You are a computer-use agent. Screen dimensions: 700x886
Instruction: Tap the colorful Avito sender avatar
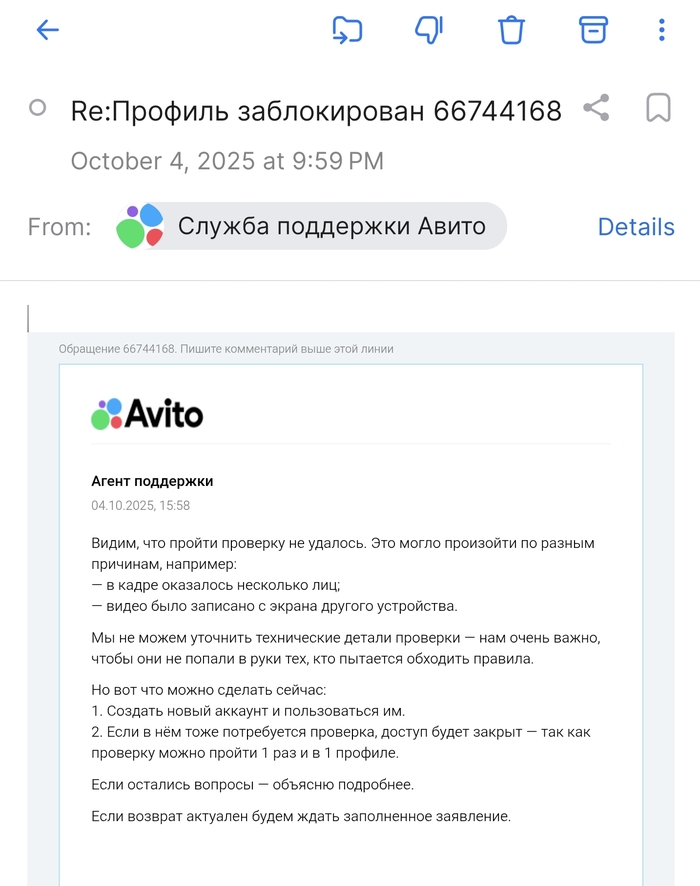click(x=139, y=226)
